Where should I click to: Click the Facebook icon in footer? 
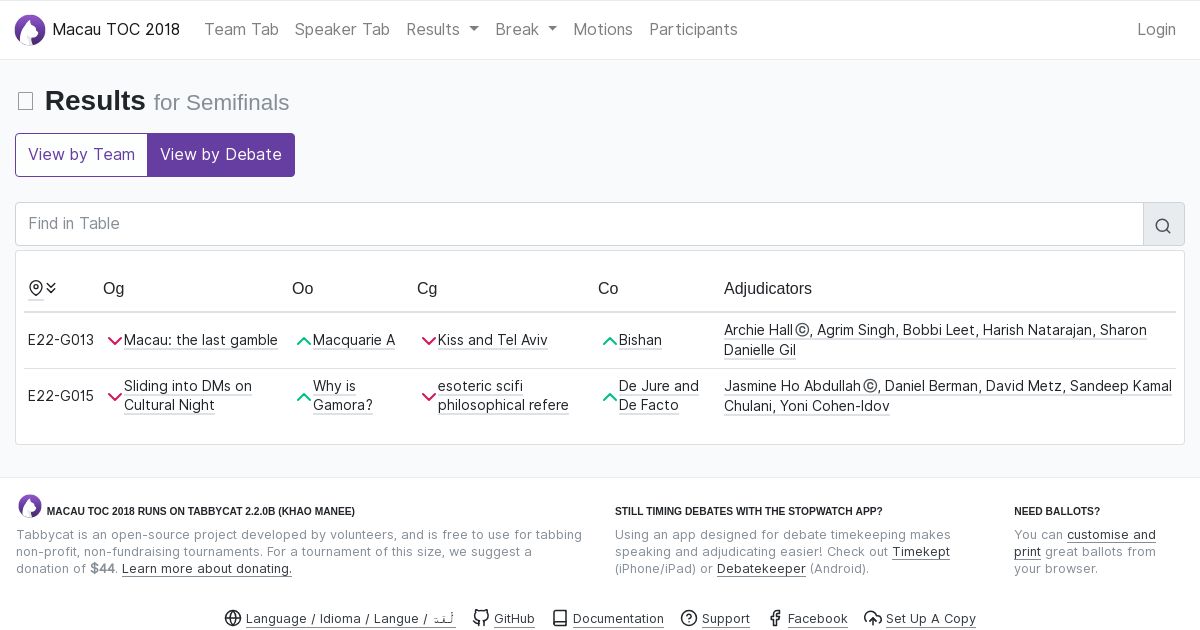click(775, 618)
